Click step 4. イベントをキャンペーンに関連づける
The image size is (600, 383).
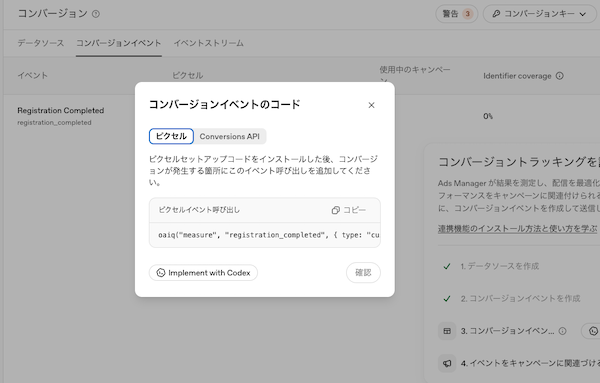click(x=530, y=363)
